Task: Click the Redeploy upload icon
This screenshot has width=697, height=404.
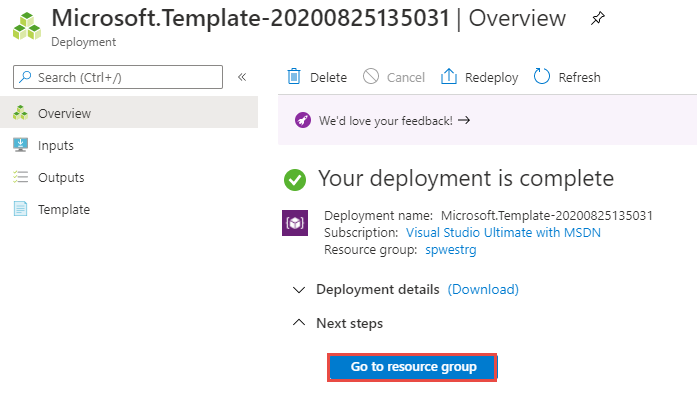Action: (x=449, y=77)
